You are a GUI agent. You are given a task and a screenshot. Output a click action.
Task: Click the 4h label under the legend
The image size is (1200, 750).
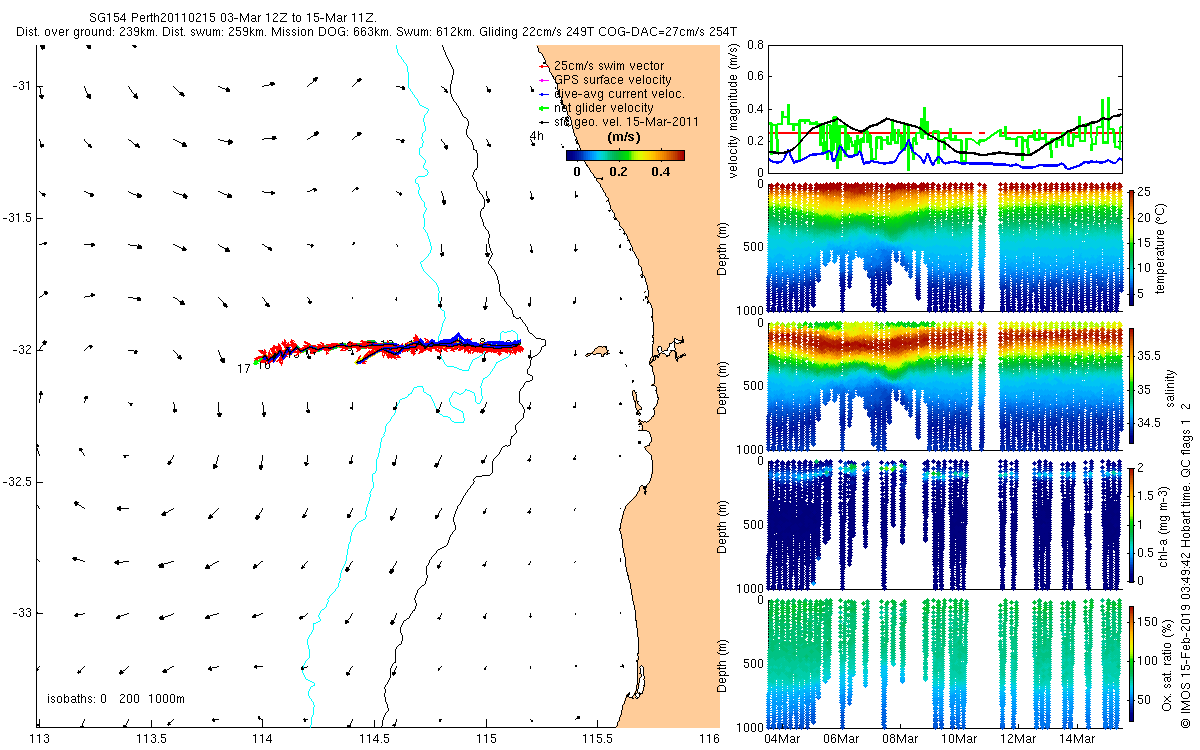pos(537,135)
